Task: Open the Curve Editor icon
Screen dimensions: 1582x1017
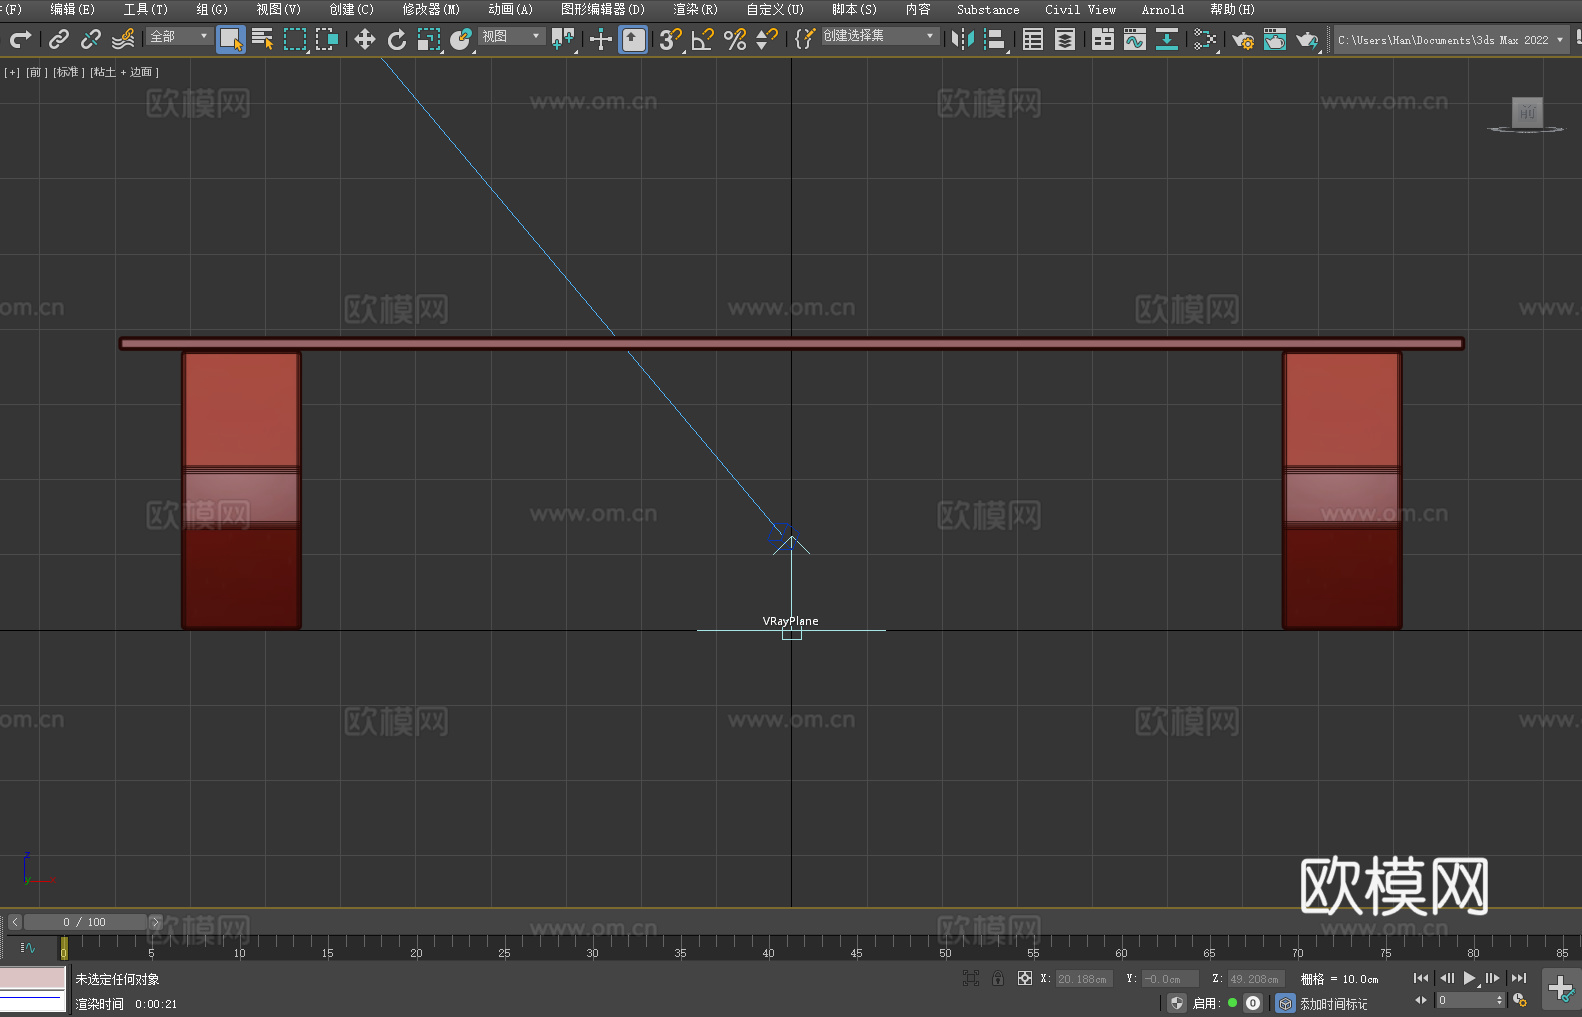Action: tap(1135, 39)
